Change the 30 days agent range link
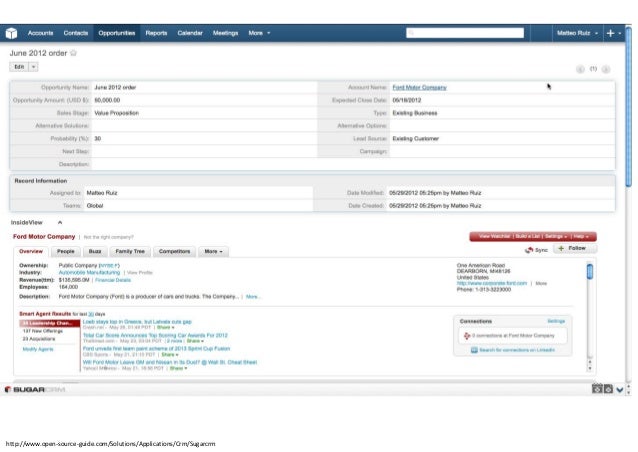Screen dimensions: 638x452 pos(91,314)
